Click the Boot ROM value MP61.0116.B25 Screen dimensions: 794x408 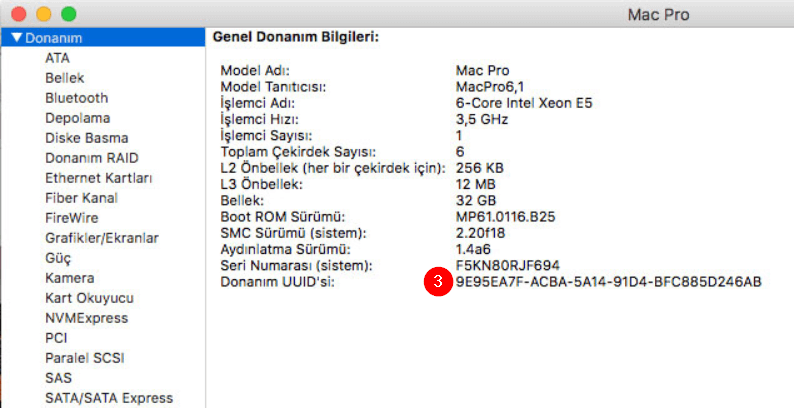(505, 217)
